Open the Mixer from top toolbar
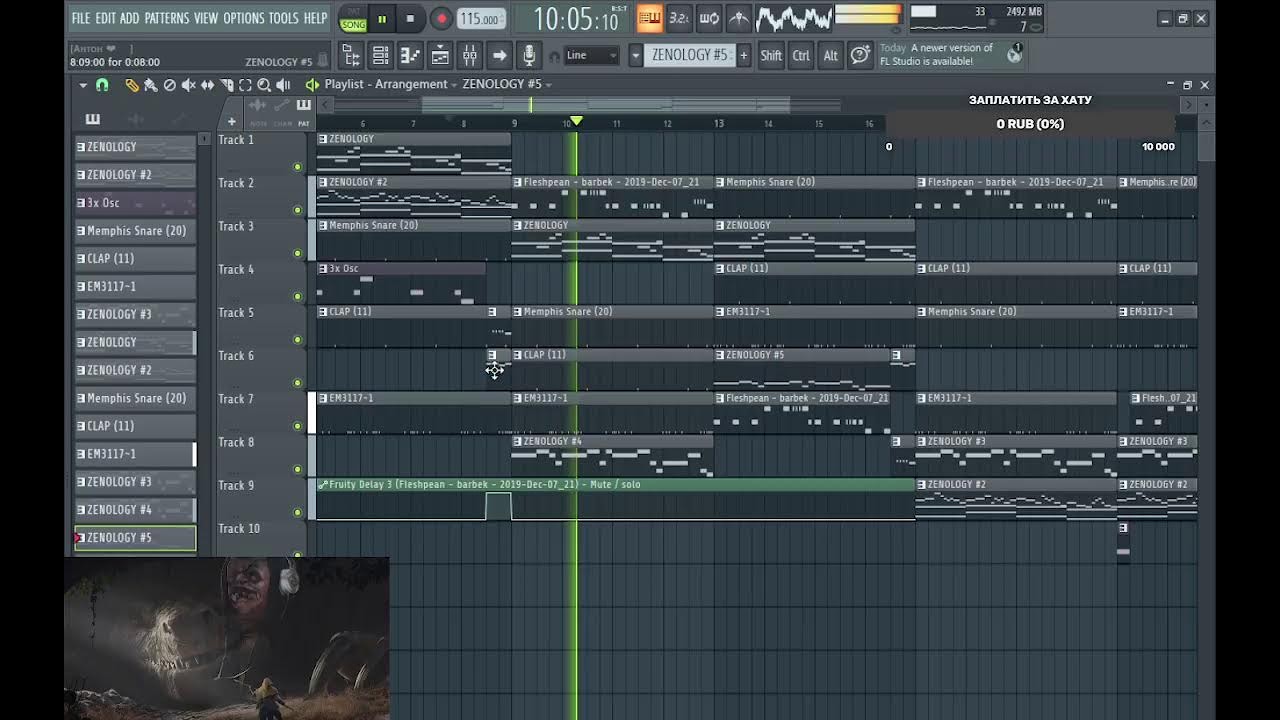The image size is (1280, 720). [470, 55]
